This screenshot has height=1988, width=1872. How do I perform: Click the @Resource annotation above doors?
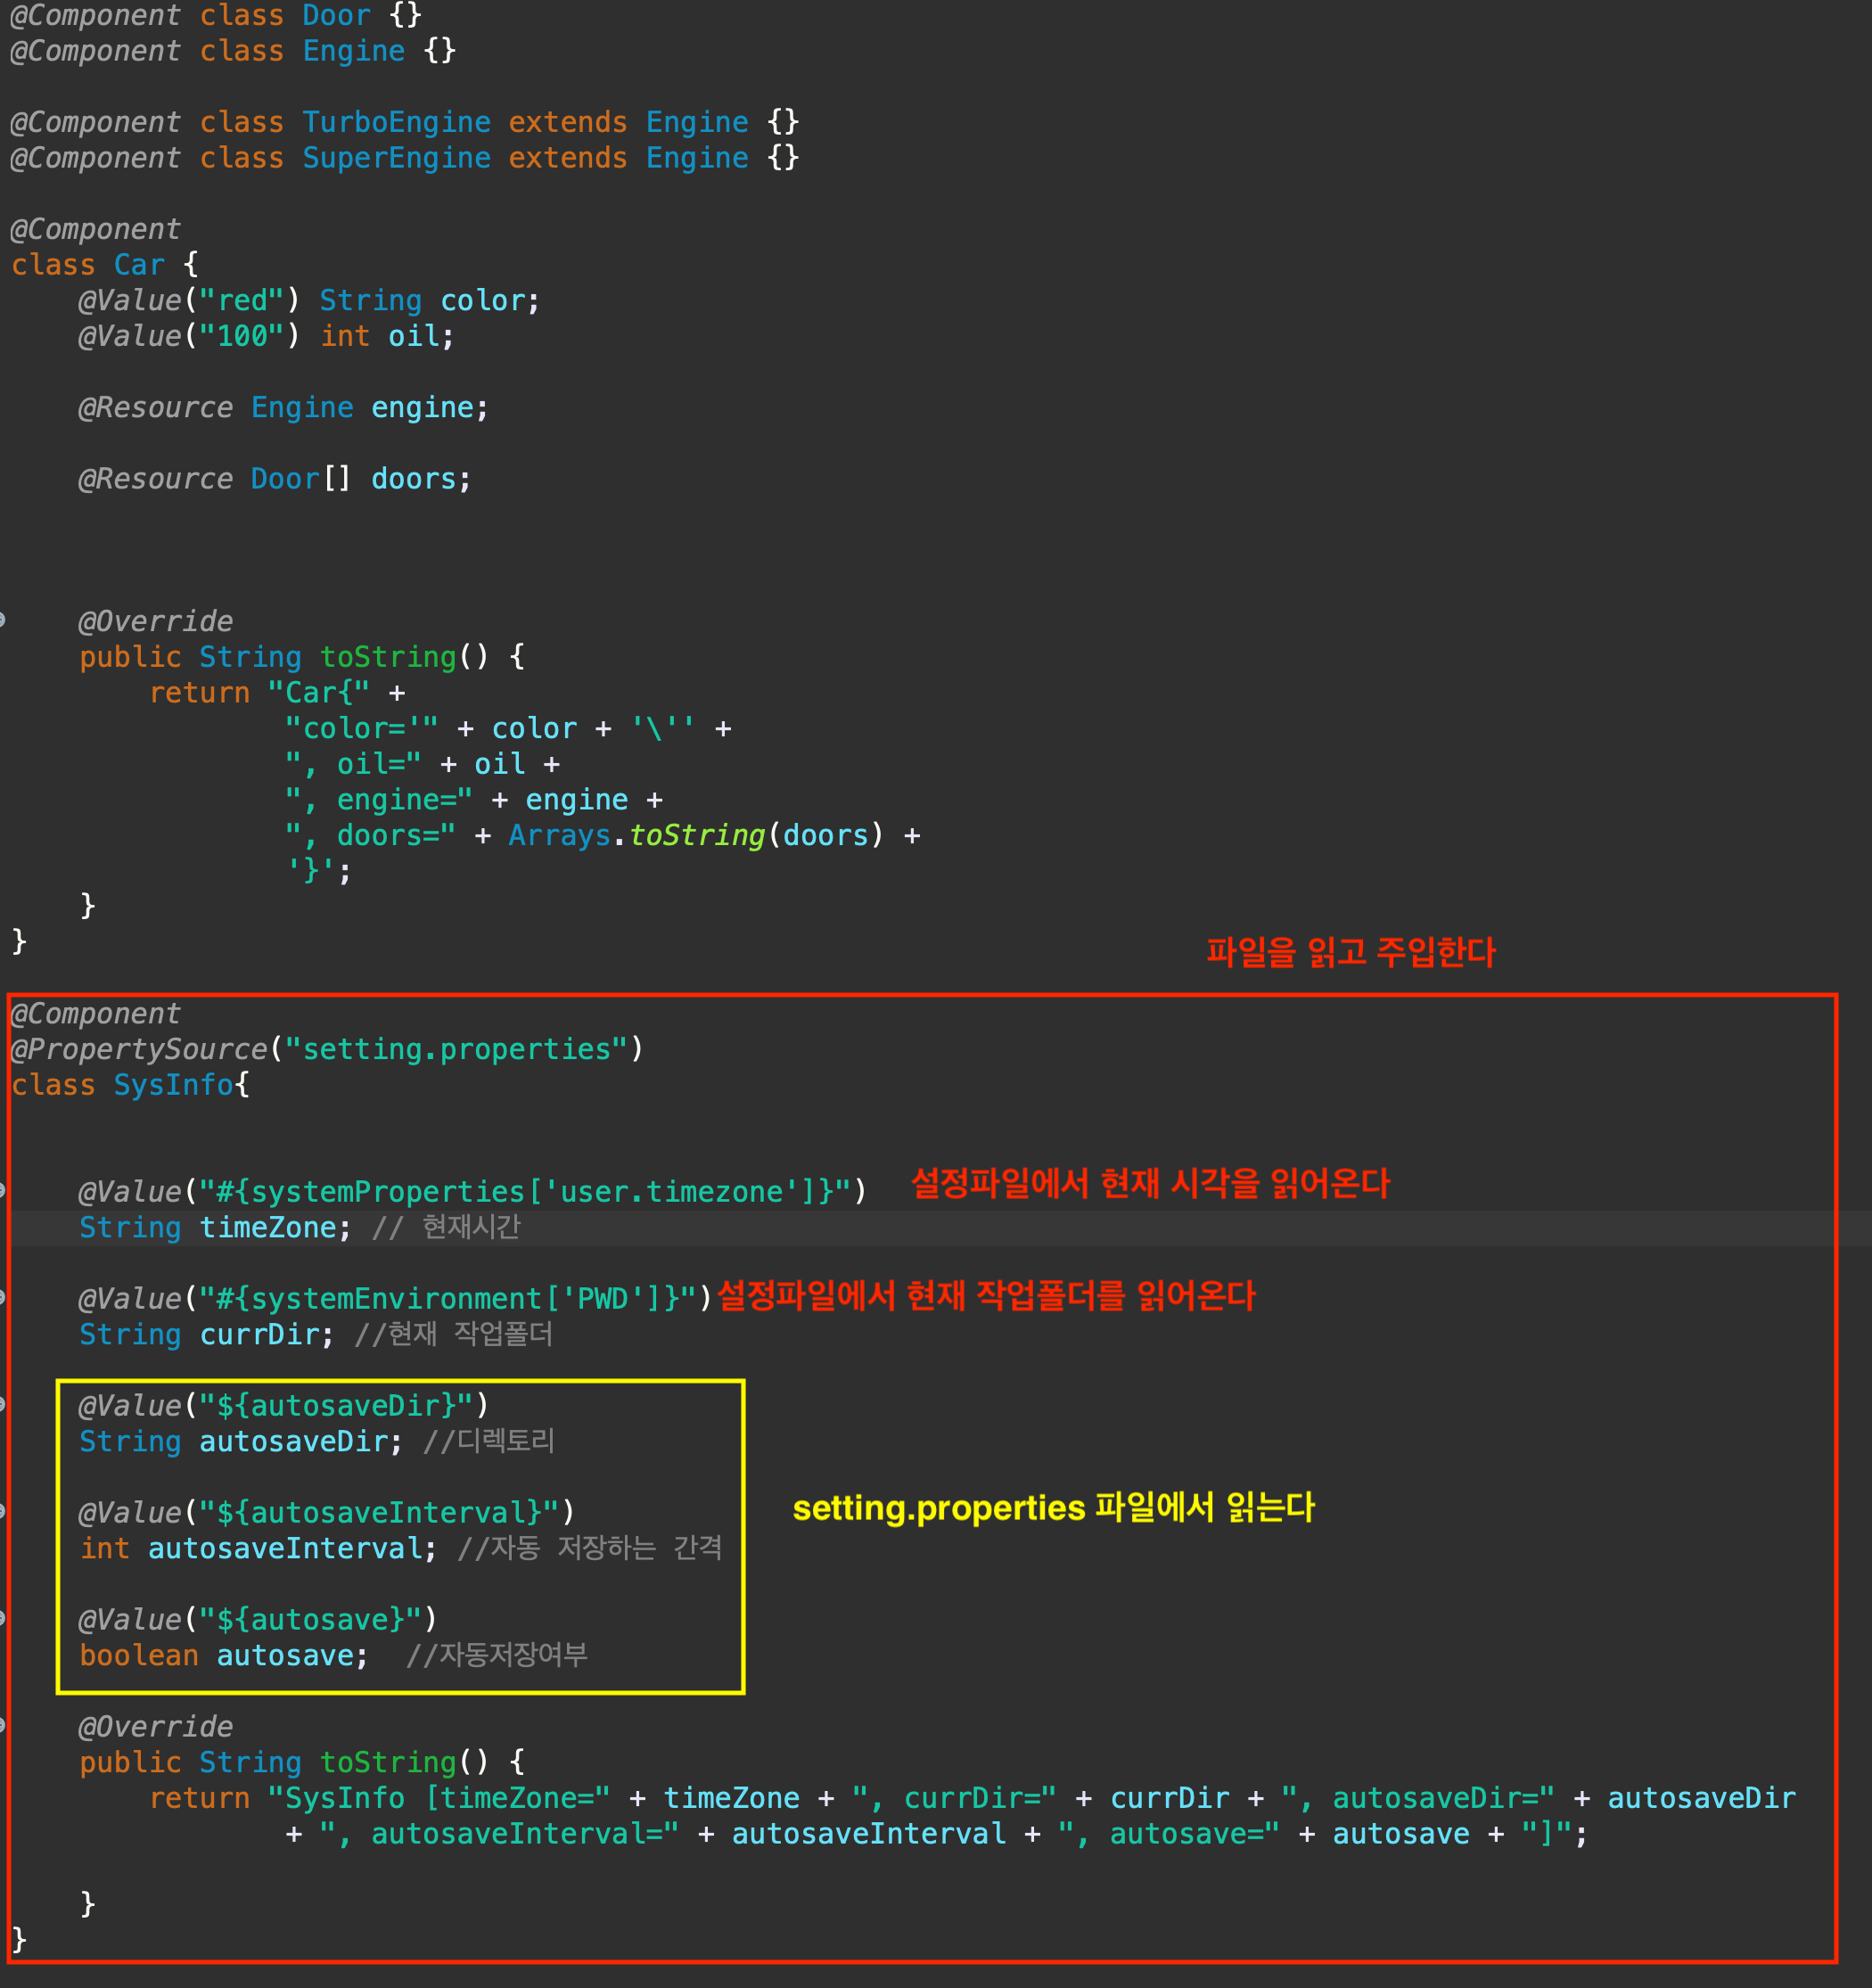155,479
